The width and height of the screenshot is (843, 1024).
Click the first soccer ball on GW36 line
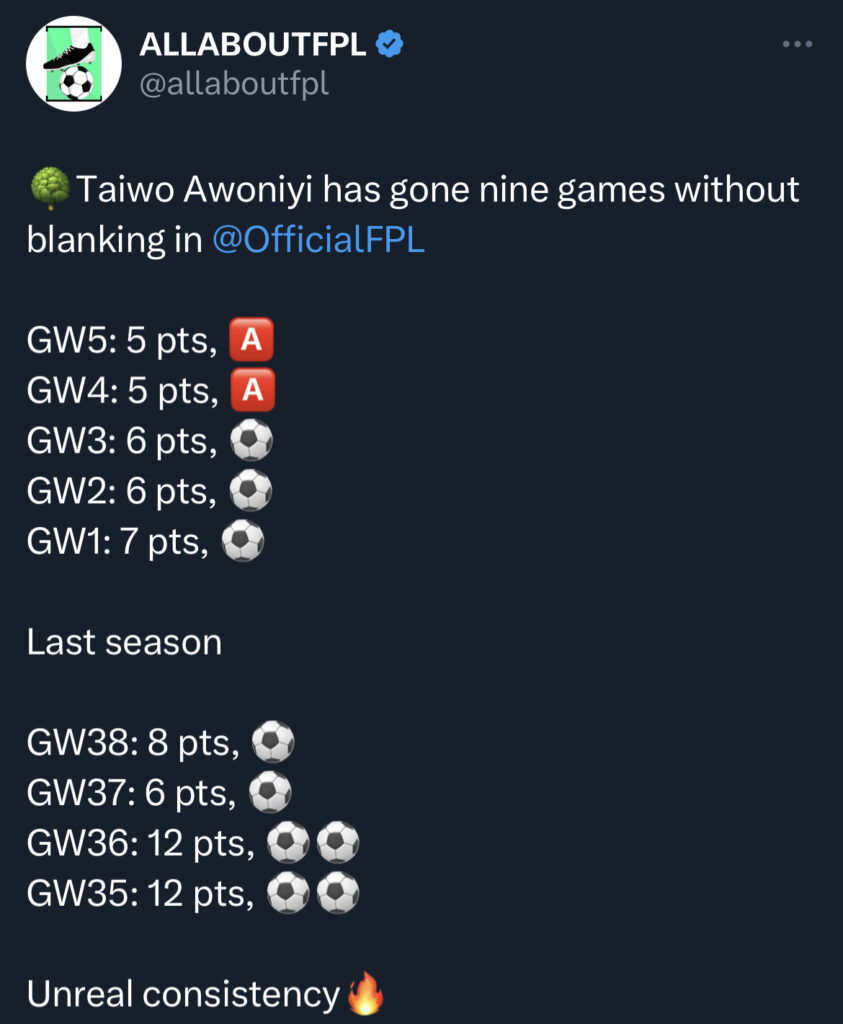(x=288, y=844)
